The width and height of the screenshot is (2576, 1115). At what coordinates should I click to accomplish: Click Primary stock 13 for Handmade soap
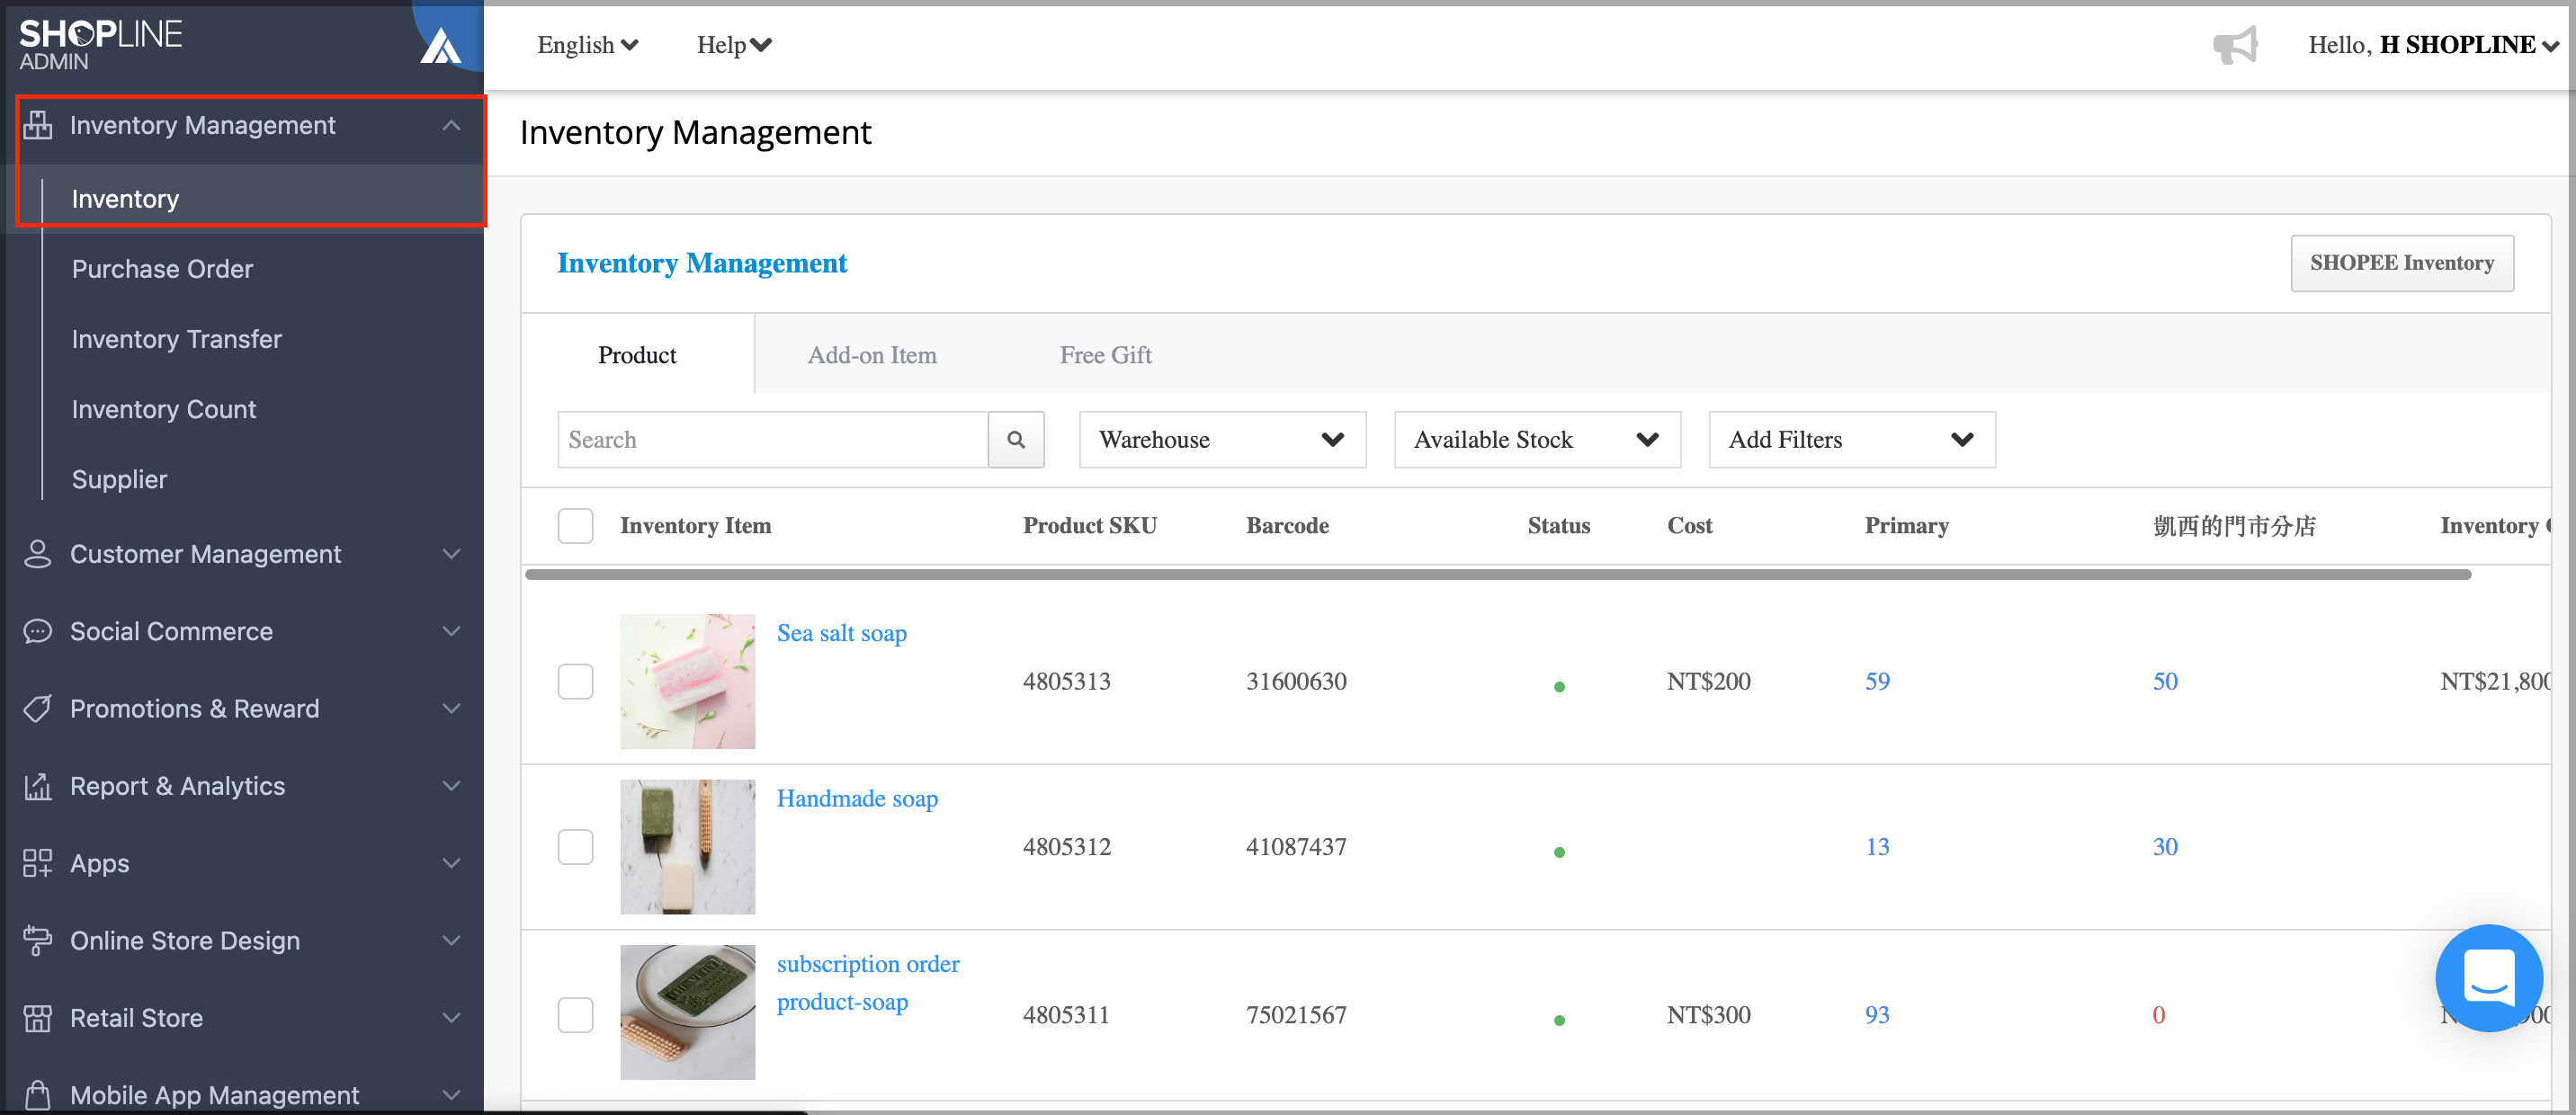click(x=1877, y=847)
